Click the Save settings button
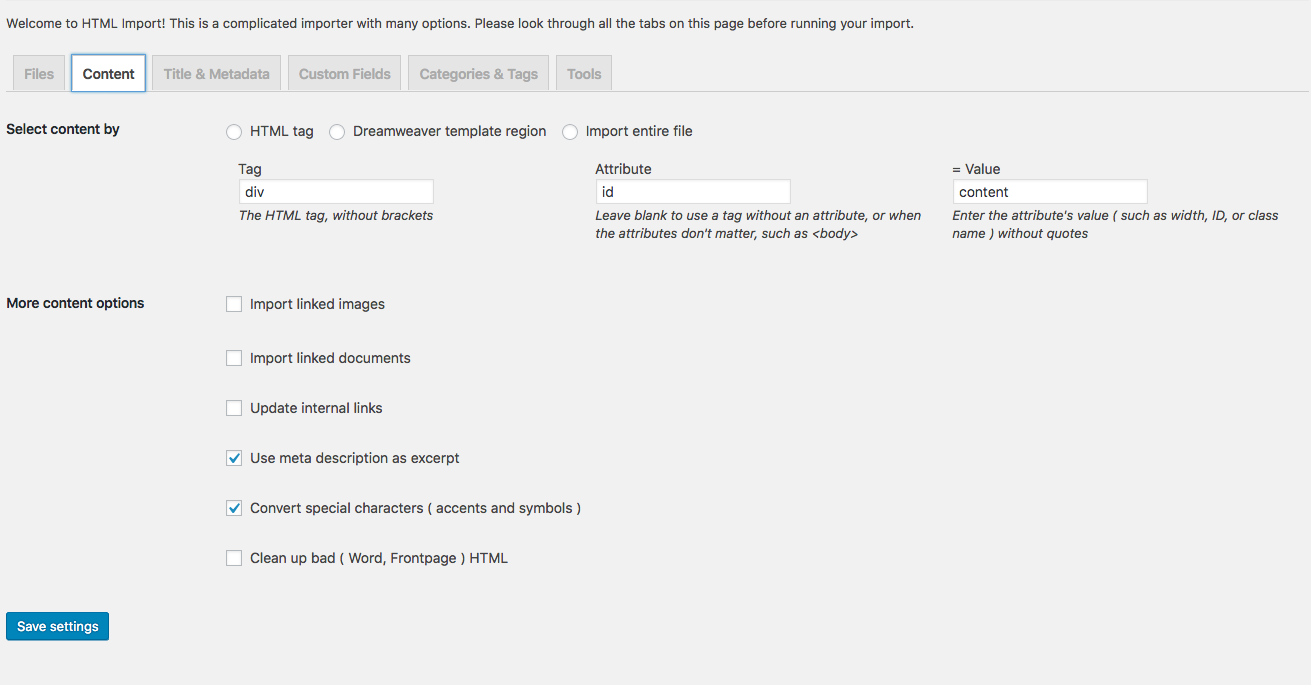Viewport: 1311px width, 685px height. pyautogui.click(x=58, y=626)
